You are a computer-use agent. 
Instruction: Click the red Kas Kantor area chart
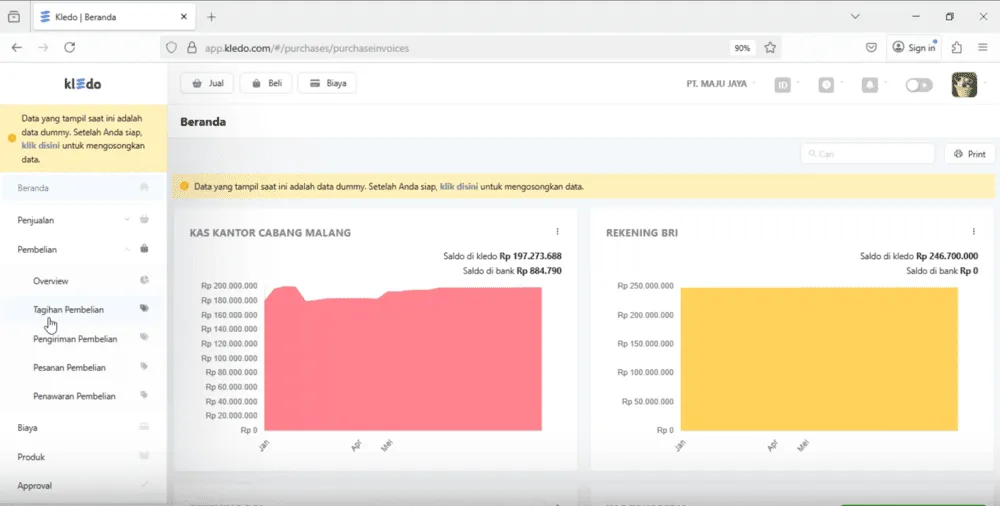403,361
